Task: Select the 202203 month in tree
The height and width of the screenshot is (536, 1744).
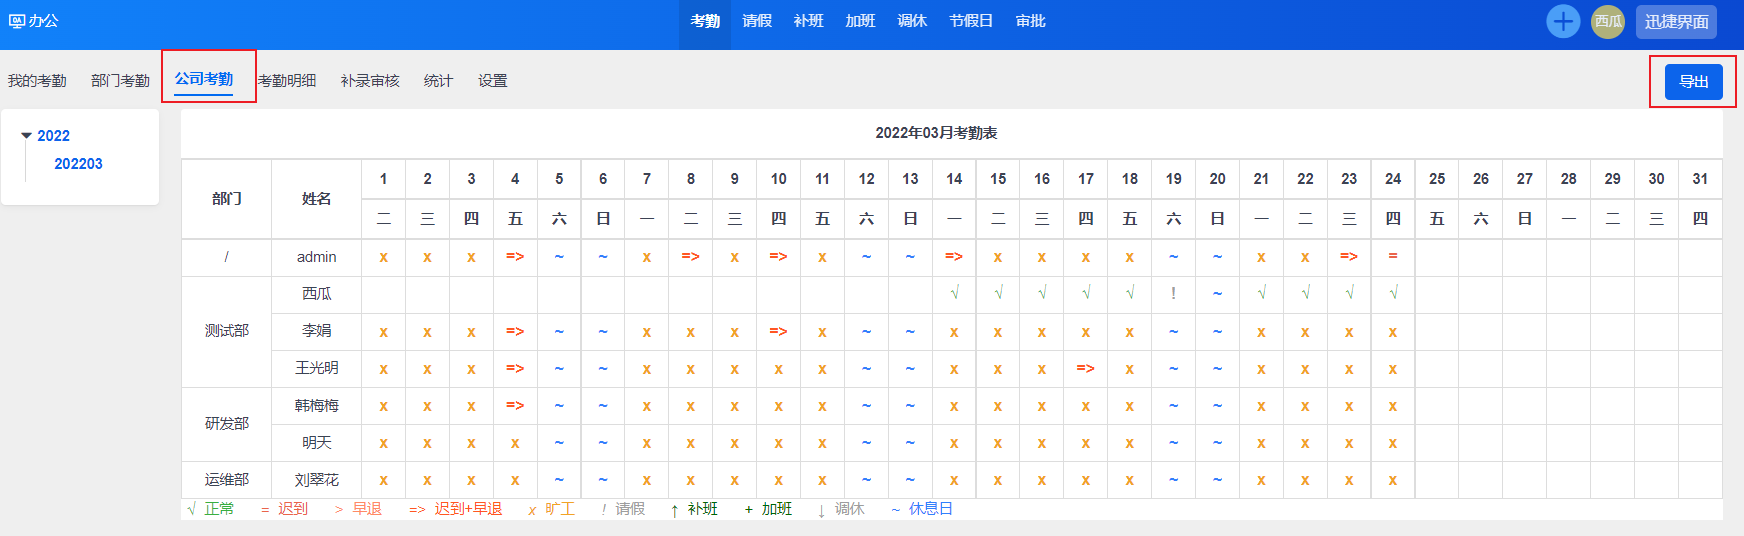Action: click(78, 164)
